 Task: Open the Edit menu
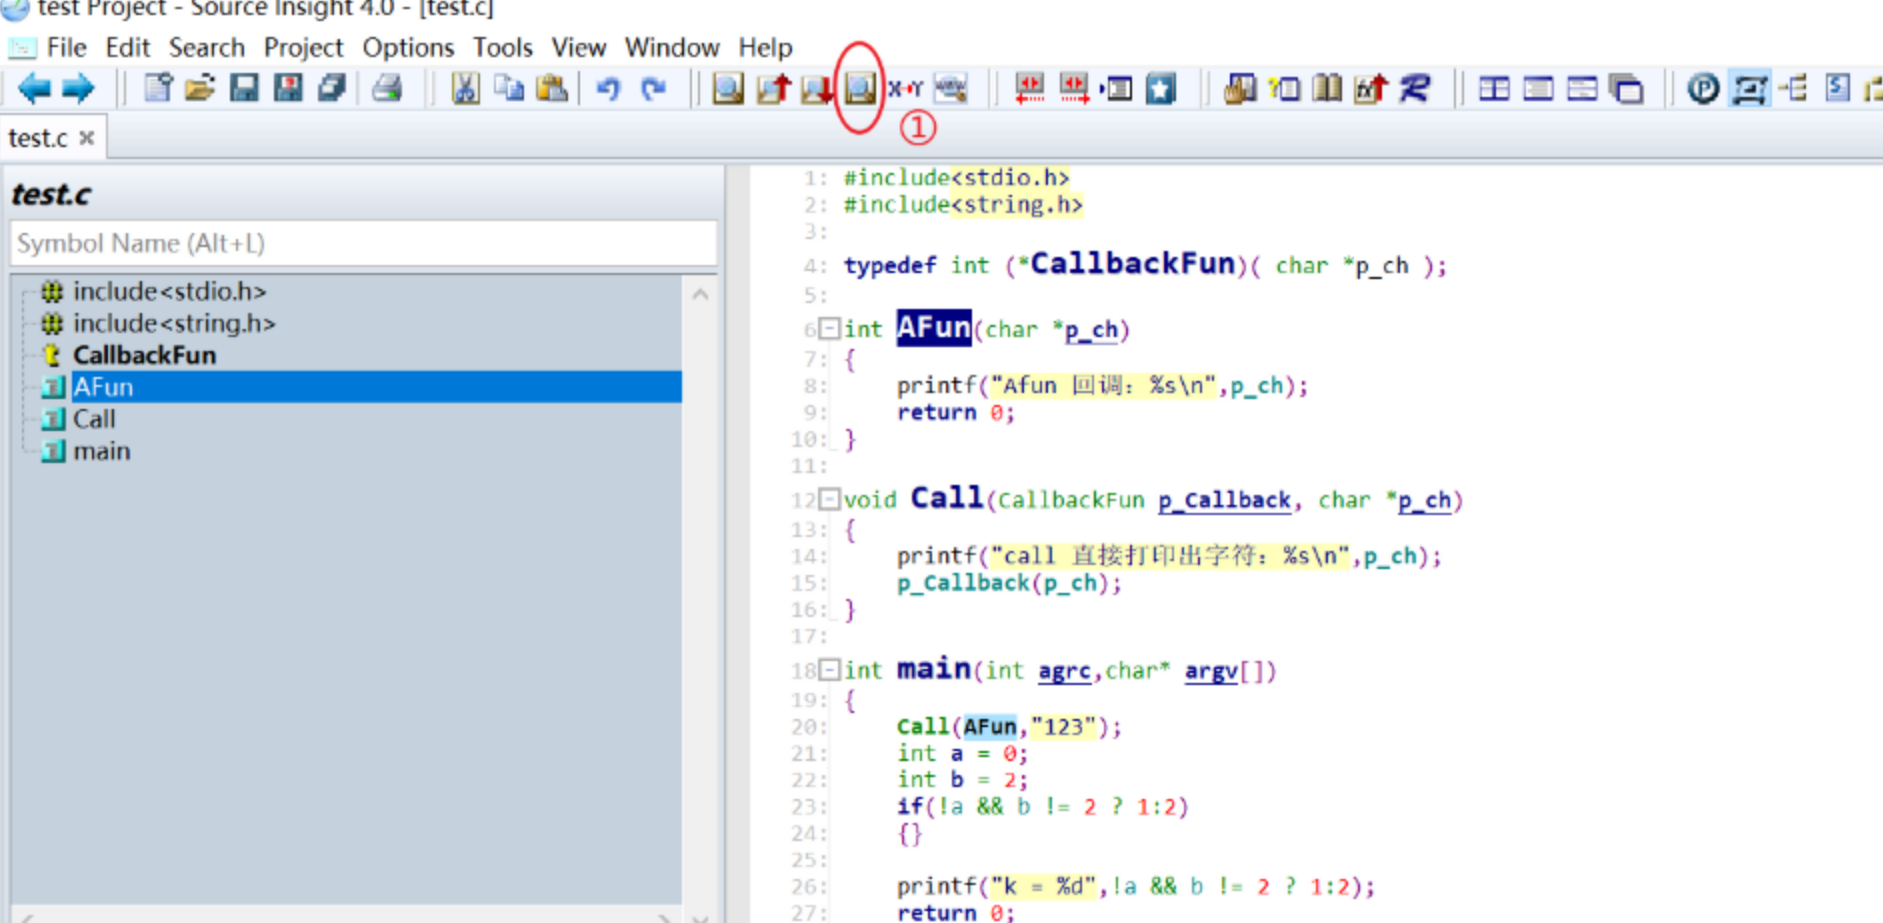tap(128, 47)
